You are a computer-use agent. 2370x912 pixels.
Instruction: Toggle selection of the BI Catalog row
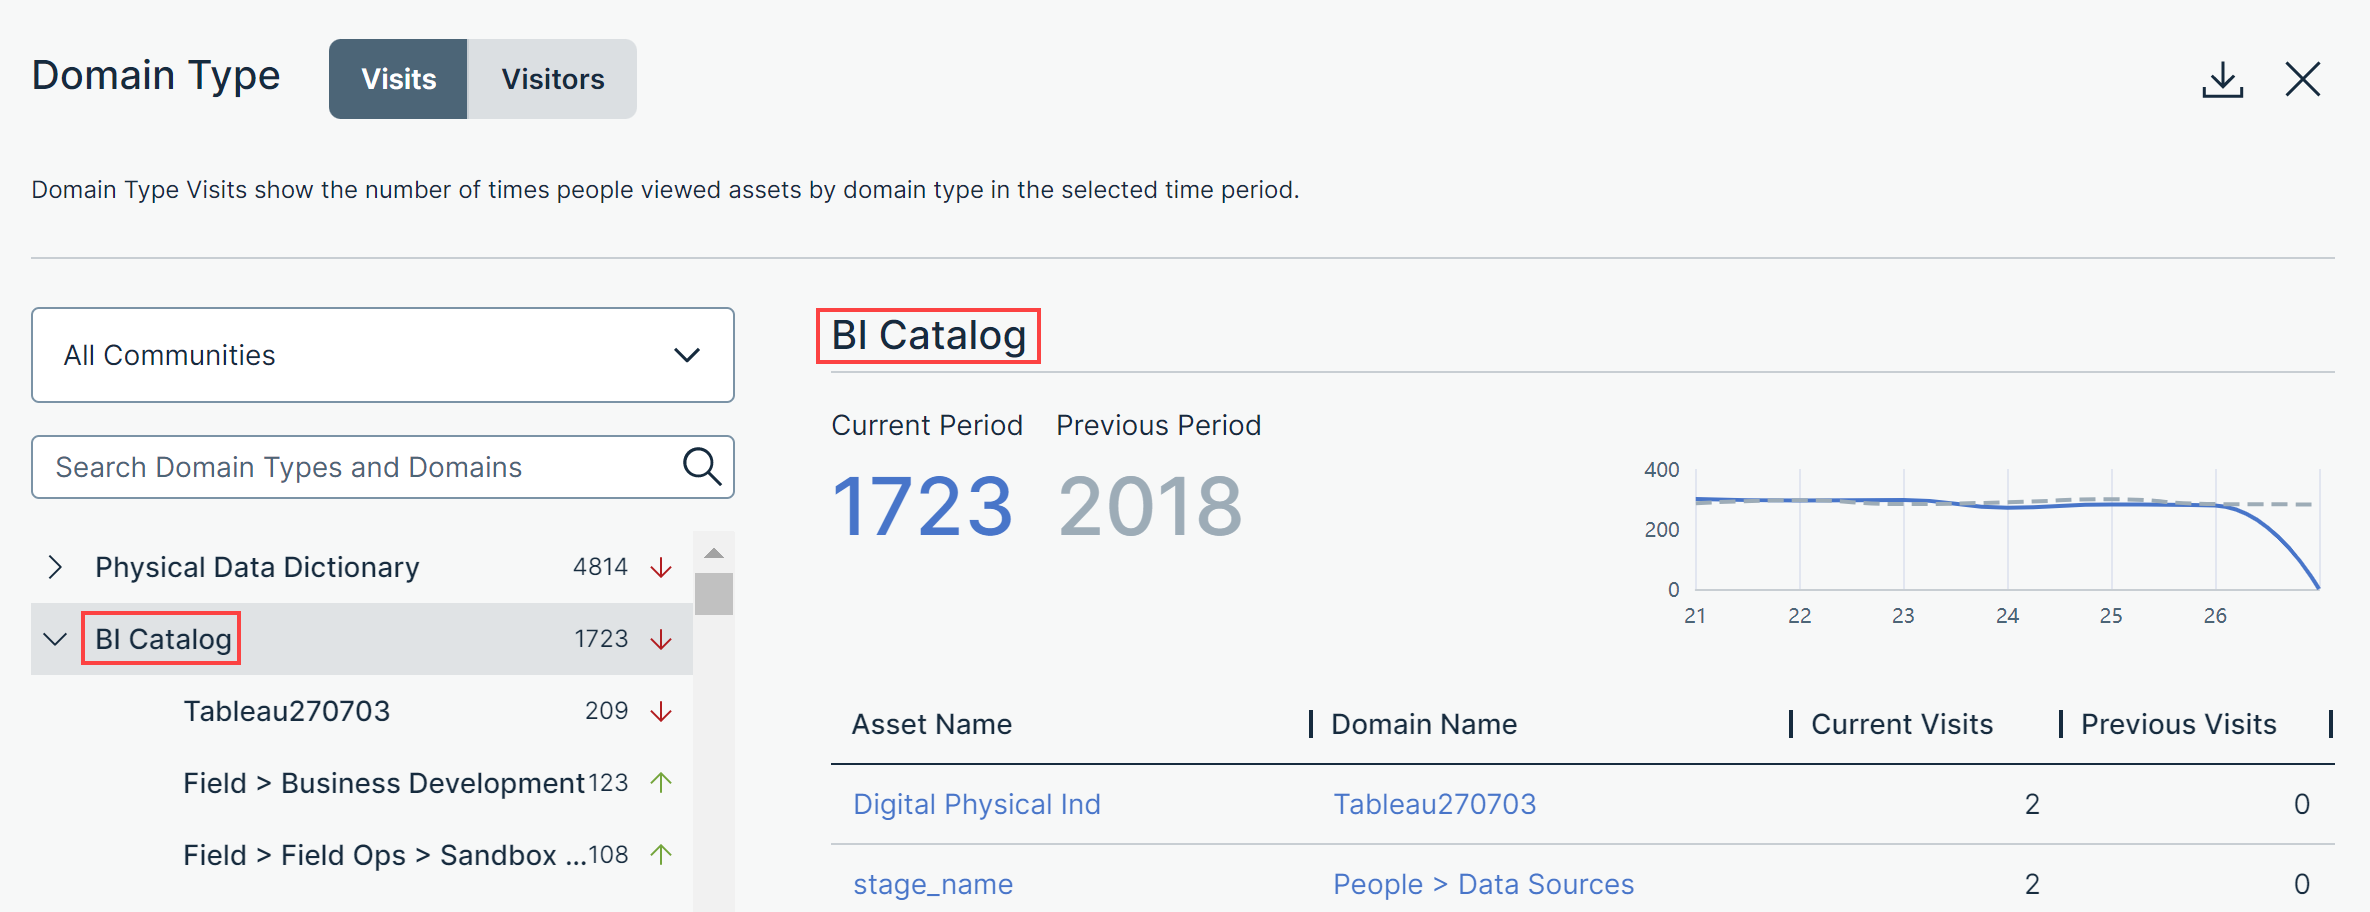[x=160, y=638]
